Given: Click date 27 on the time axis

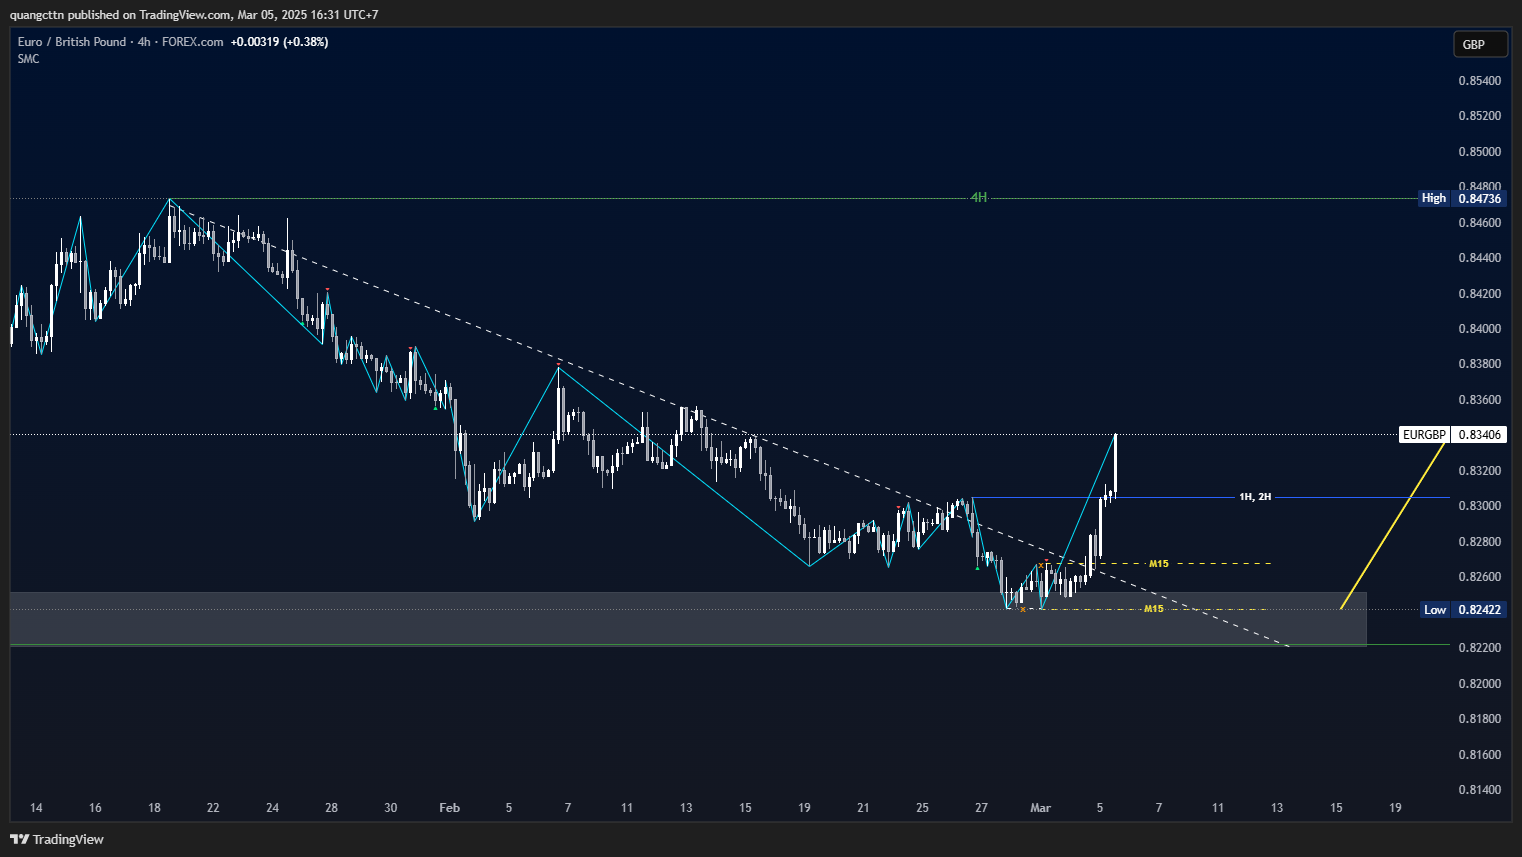Looking at the screenshot, I should click(x=981, y=808).
